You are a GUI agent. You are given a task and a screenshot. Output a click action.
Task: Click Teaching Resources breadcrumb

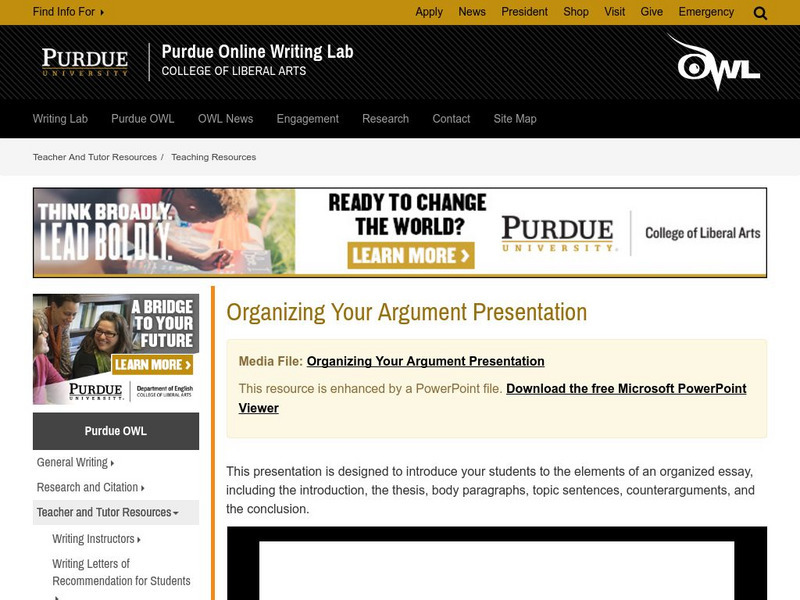tap(213, 157)
